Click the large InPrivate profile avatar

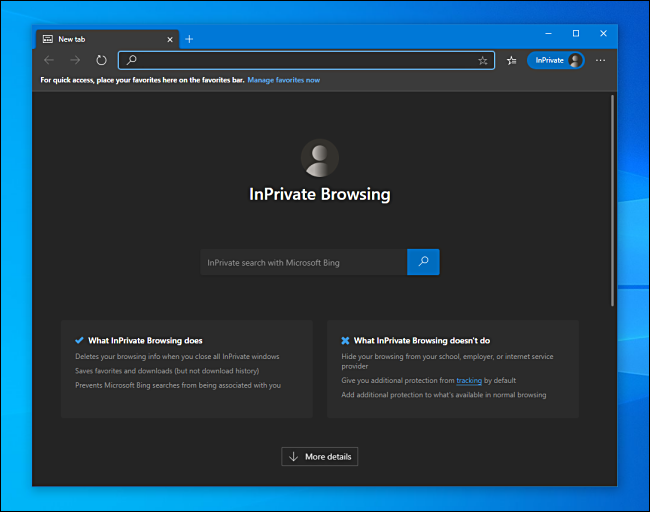coord(320,158)
